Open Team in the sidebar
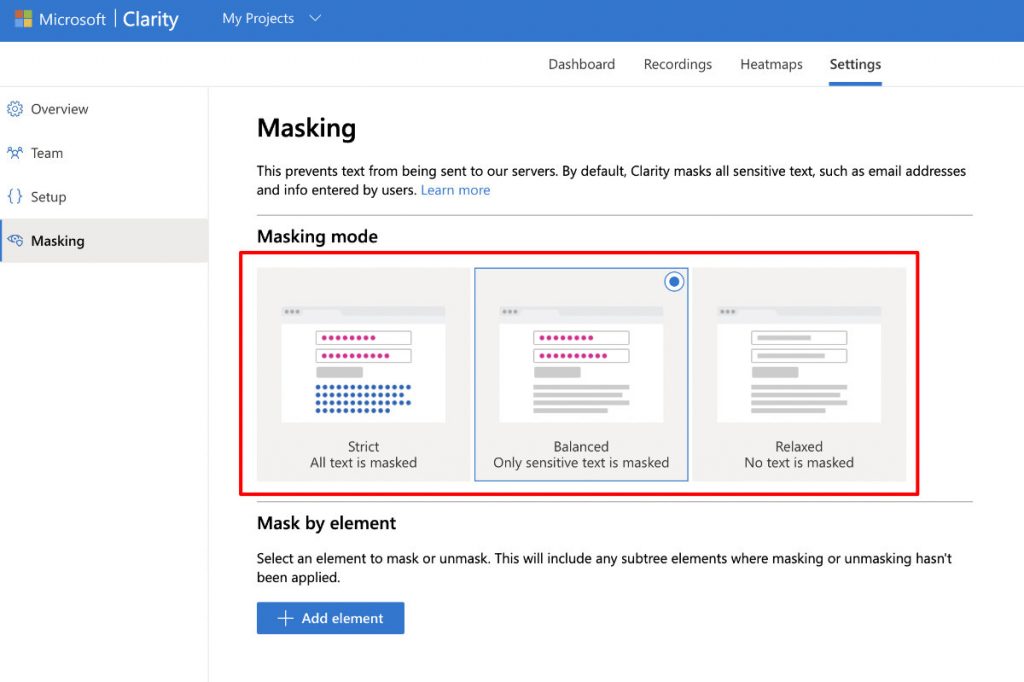Viewport: 1024px width, 682px height. (104, 153)
